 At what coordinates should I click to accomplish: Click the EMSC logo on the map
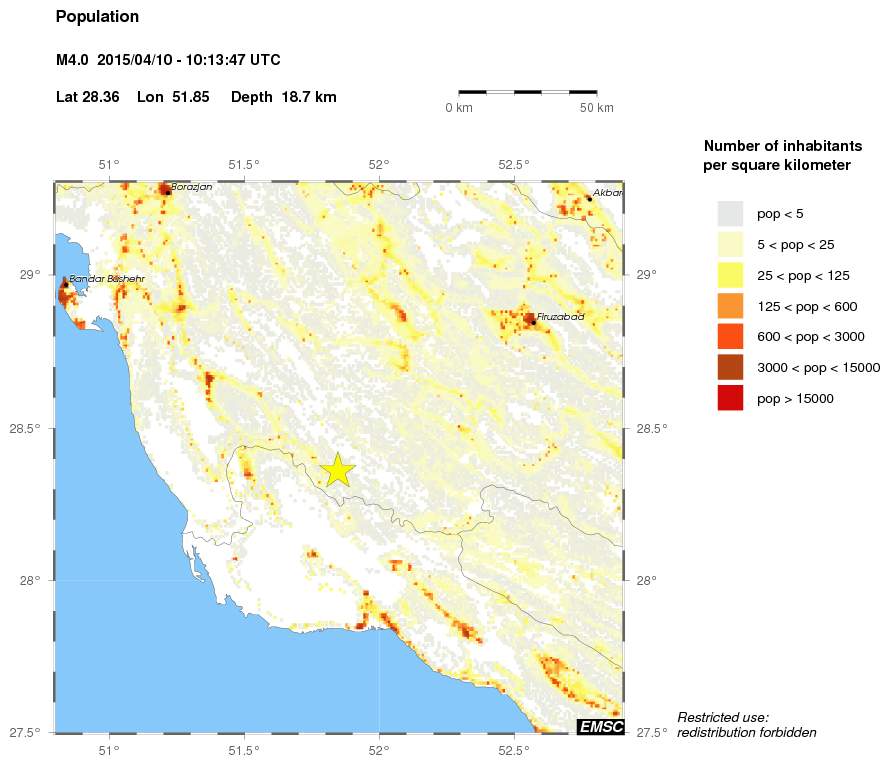(x=601, y=726)
